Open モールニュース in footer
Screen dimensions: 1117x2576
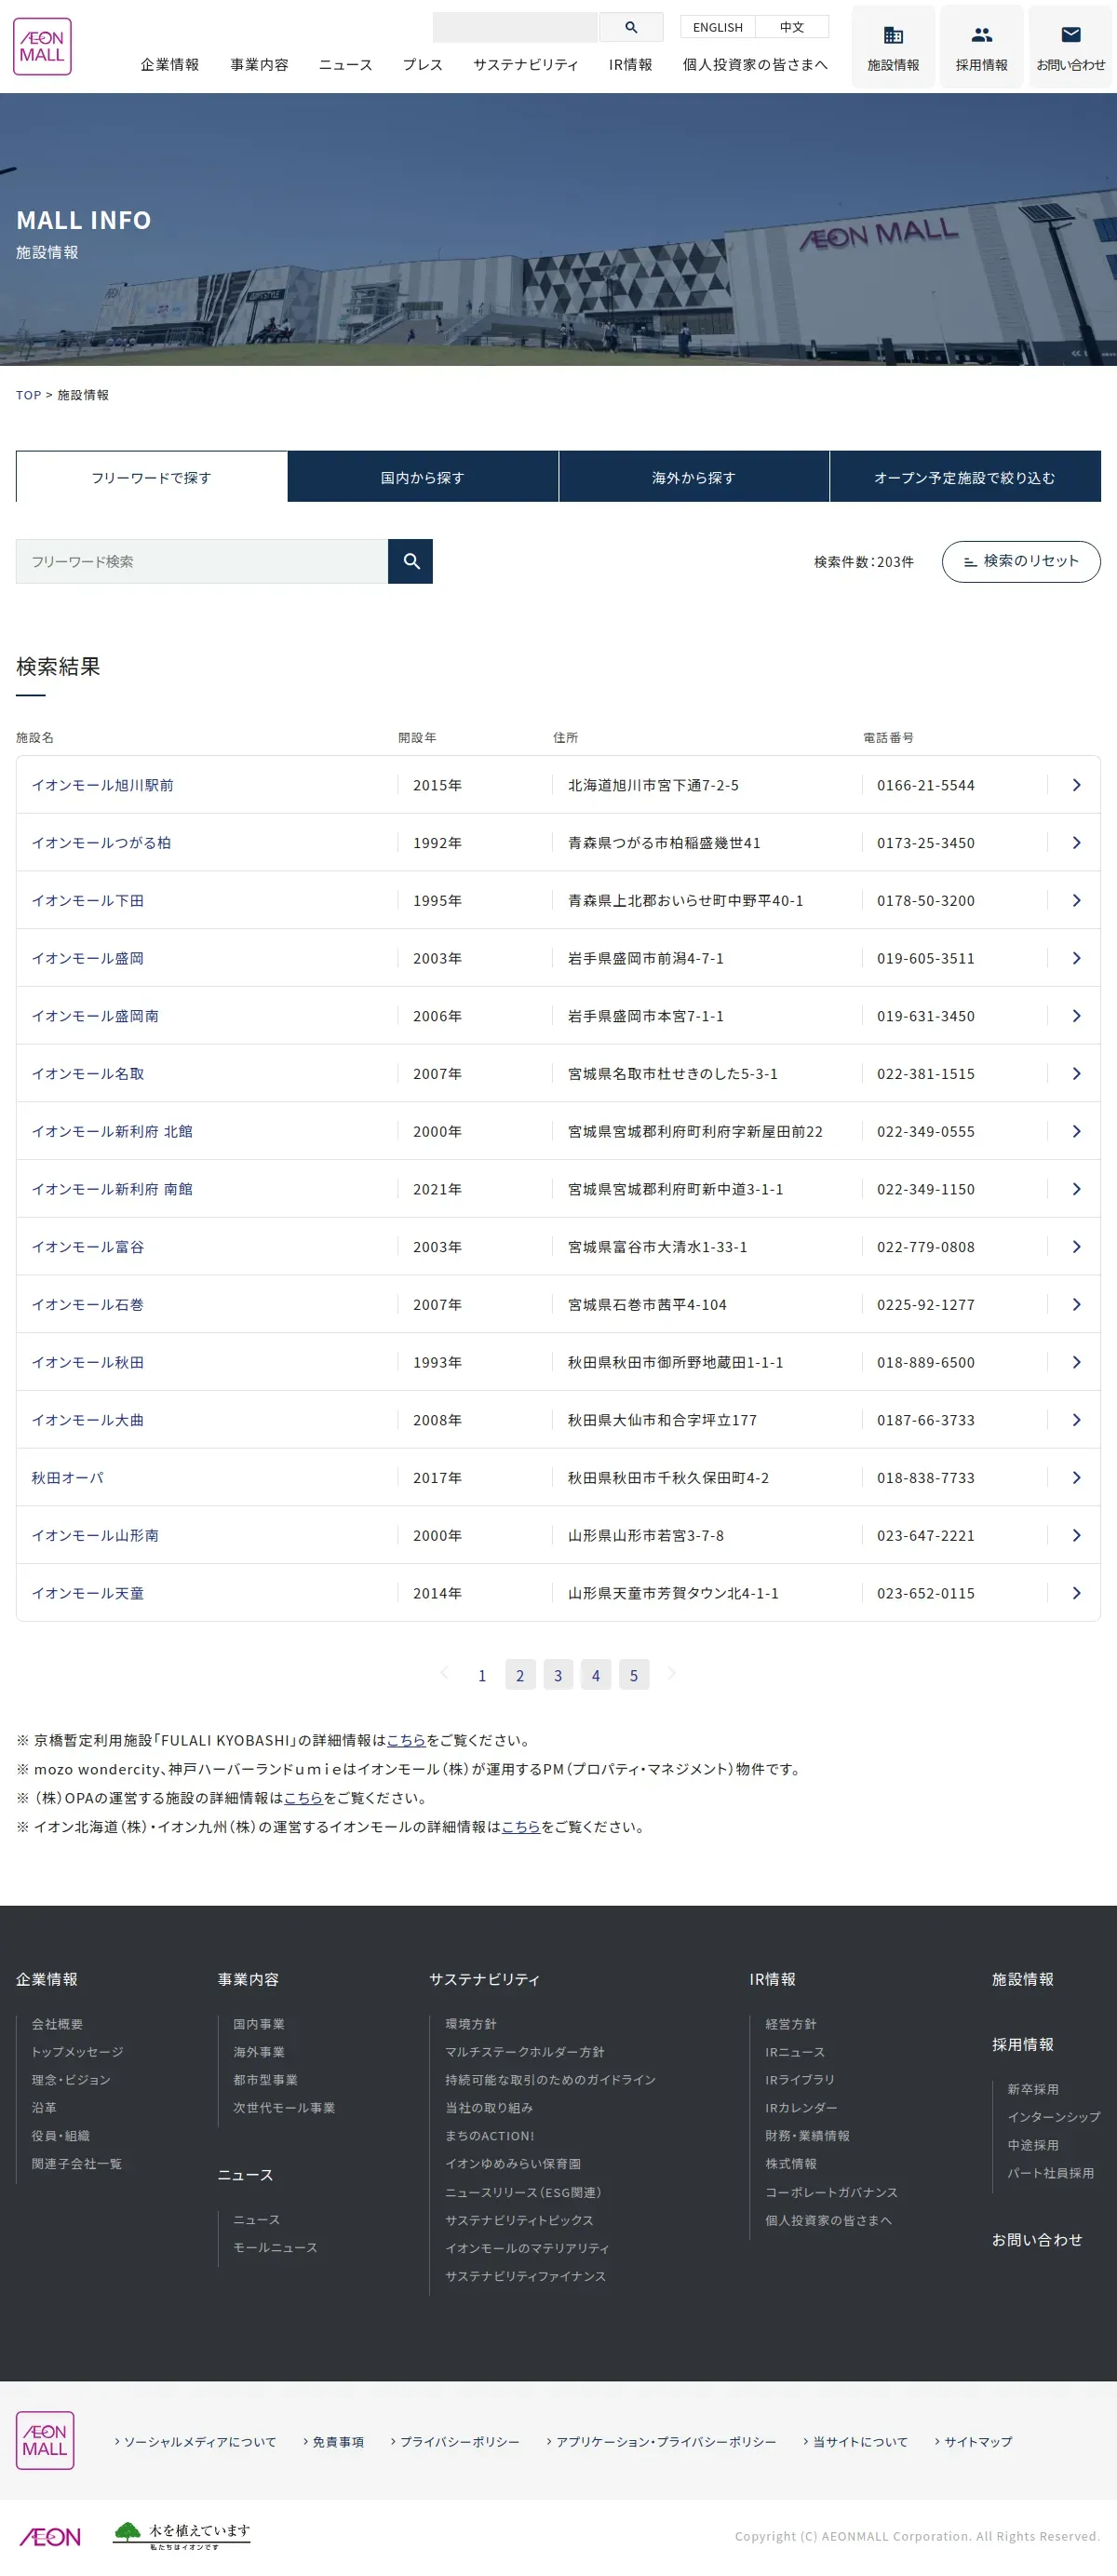click(275, 2247)
